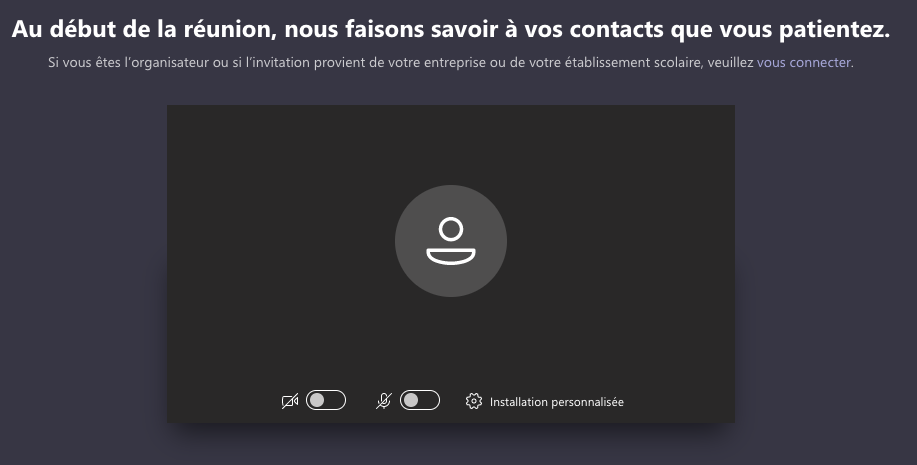Click the knob of the camera switch
Viewport: 917px width, 465px height.
tap(317, 400)
